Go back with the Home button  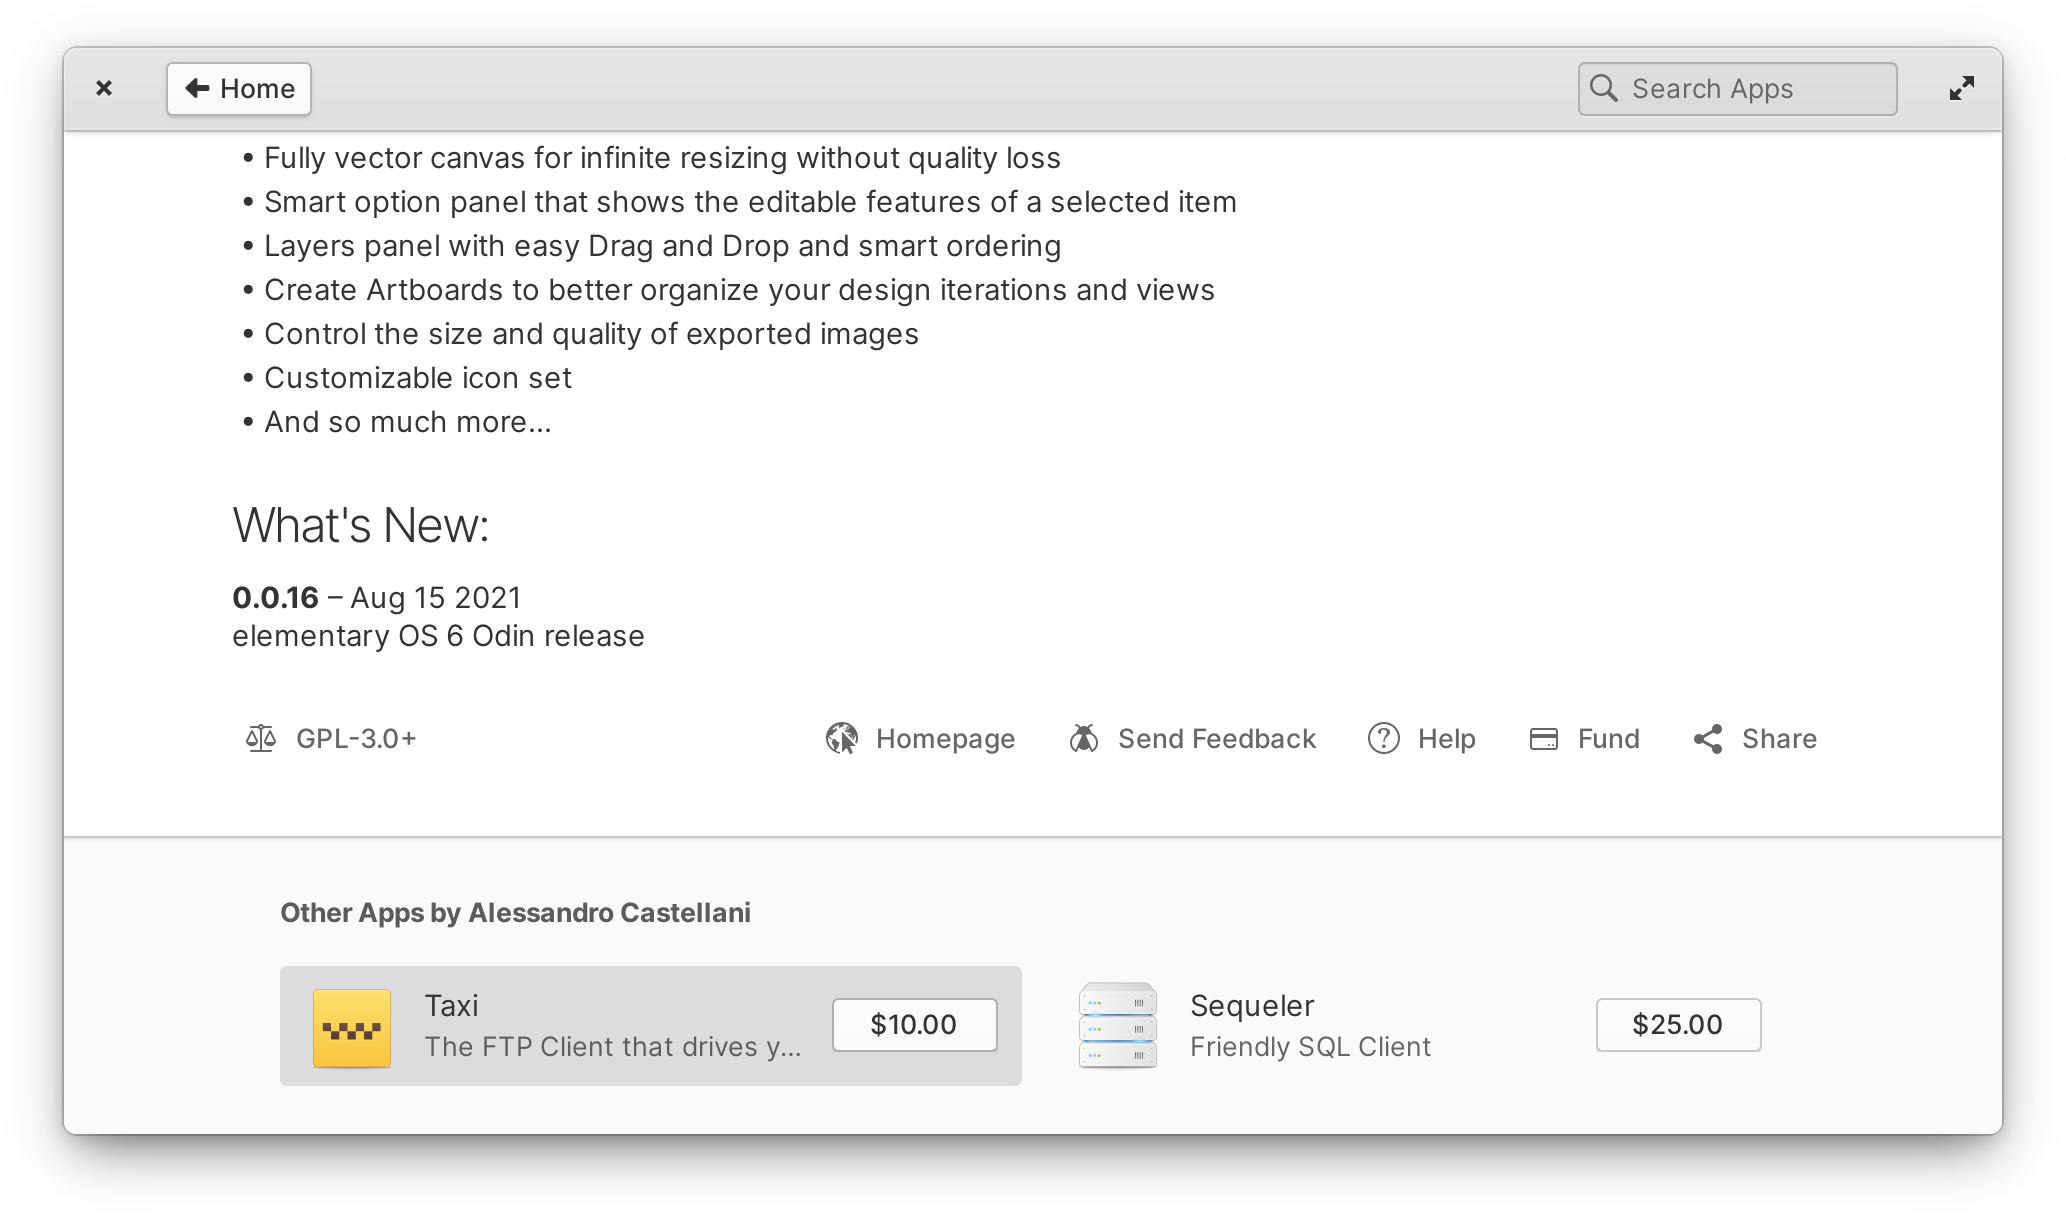(x=239, y=89)
